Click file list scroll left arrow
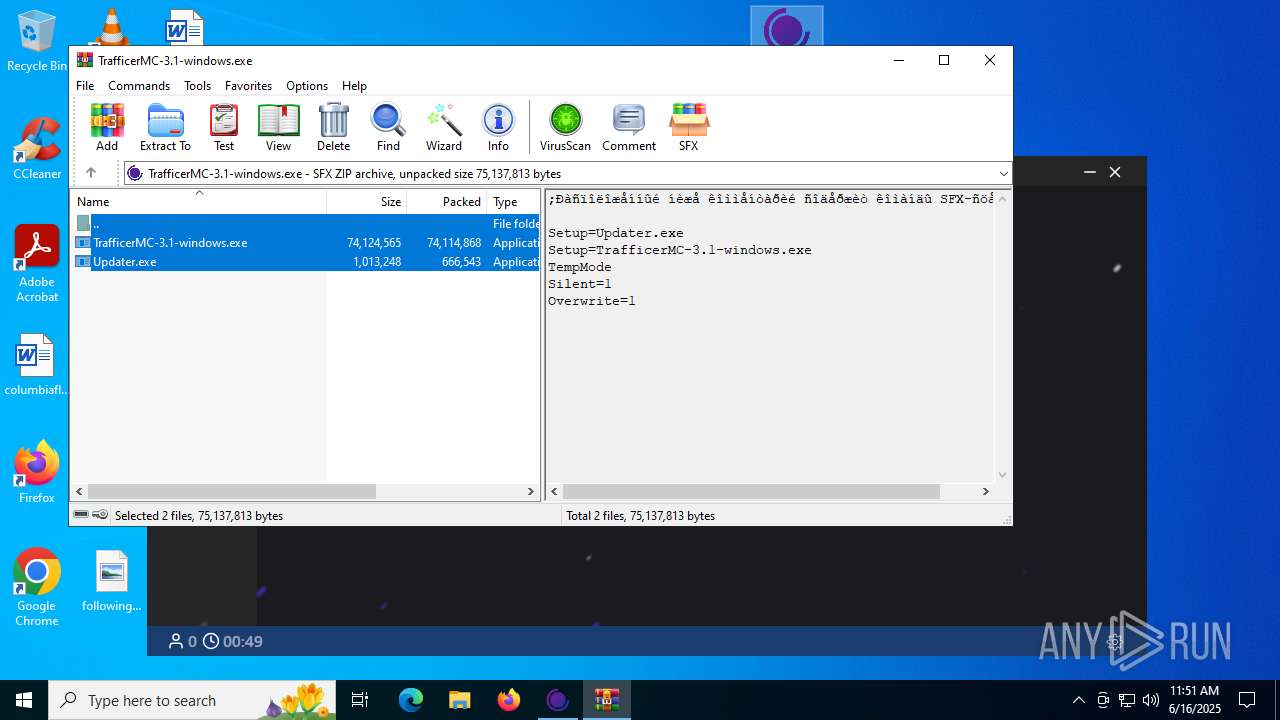The height and width of the screenshot is (720, 1280). pyautogui.click(x=79, y=491)
